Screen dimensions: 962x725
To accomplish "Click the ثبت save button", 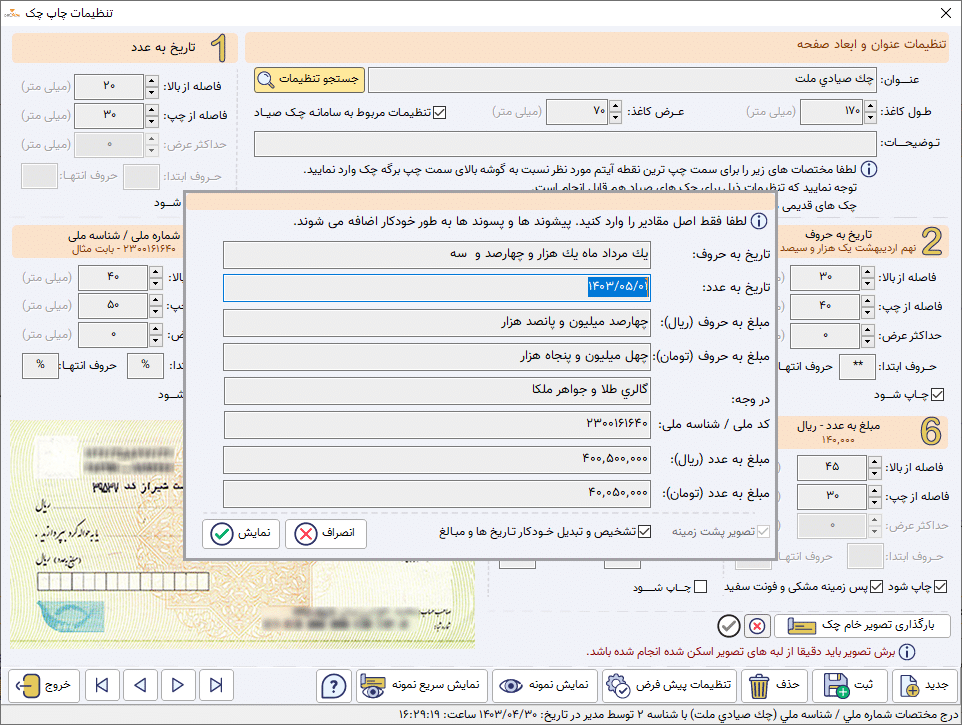I will pos(849,685).
